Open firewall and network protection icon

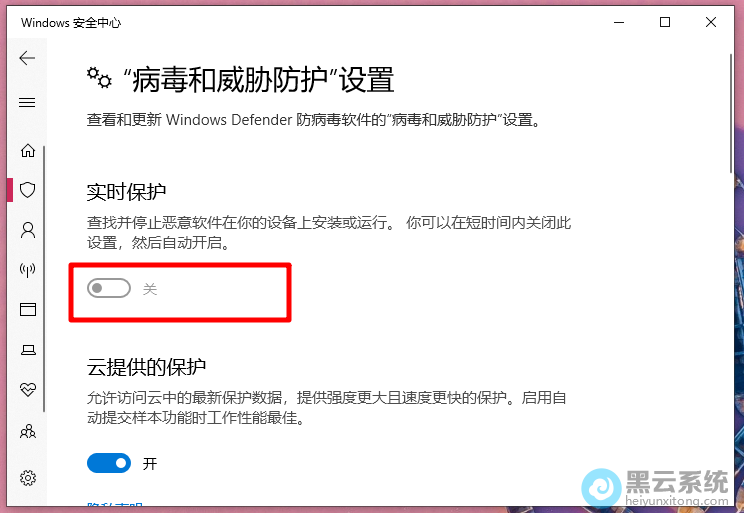tap(28, 270)
